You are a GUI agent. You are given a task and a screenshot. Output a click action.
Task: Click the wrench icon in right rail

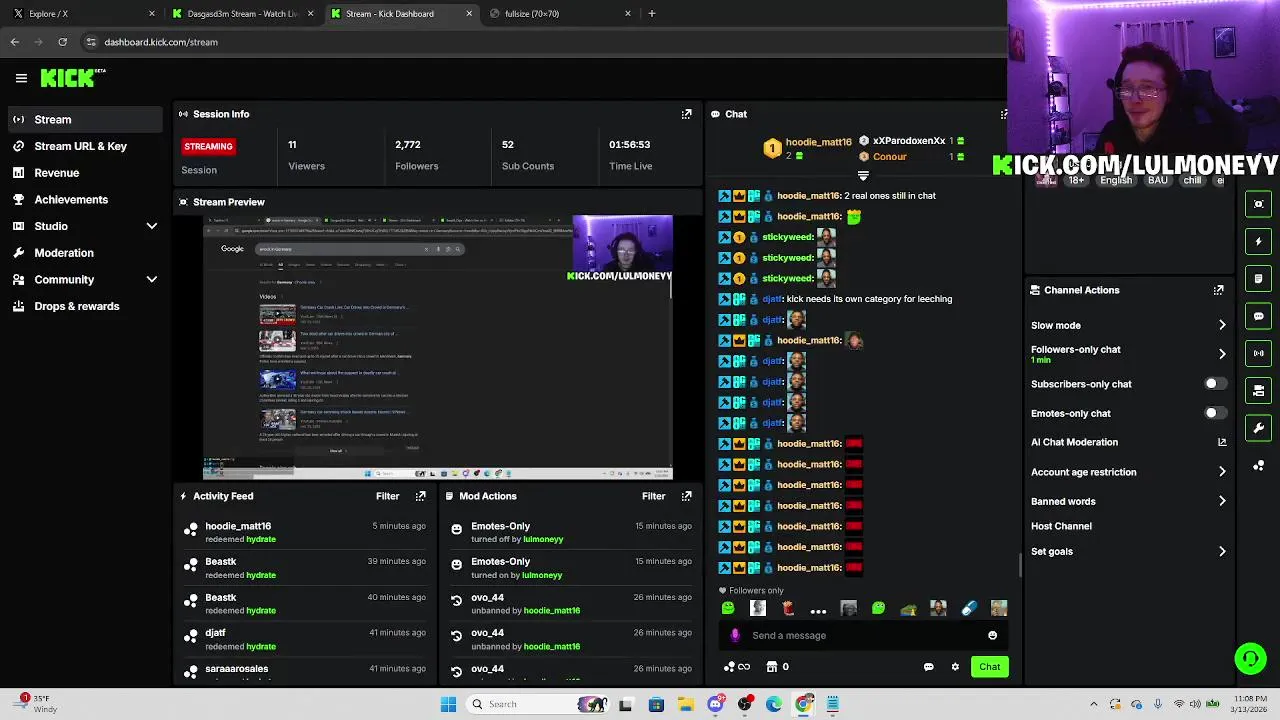pos(1259,428)
